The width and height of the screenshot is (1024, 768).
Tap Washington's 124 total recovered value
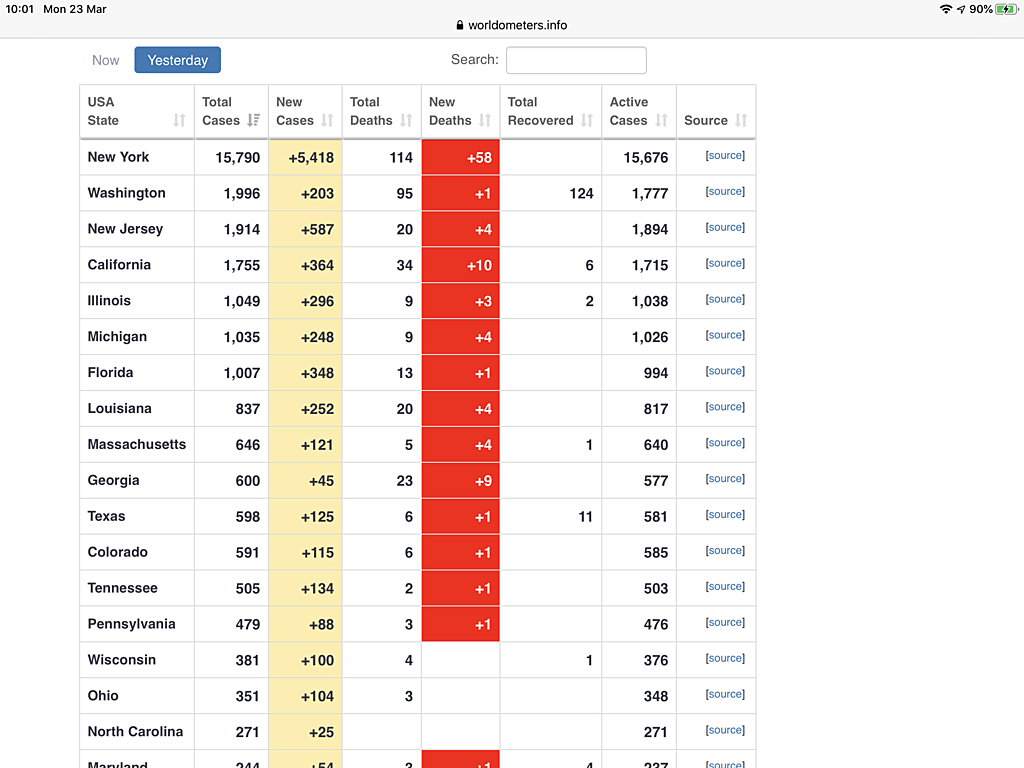pos(581,193)
